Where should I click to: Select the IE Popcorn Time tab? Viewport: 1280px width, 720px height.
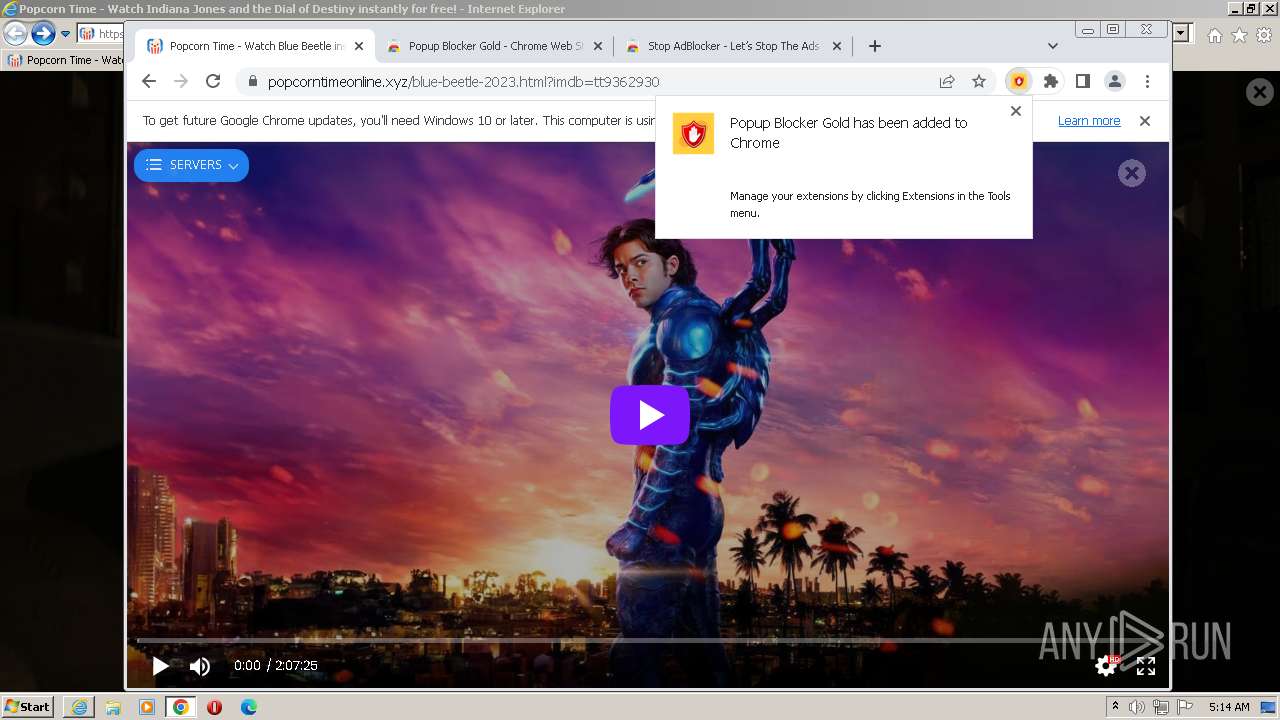64,60
